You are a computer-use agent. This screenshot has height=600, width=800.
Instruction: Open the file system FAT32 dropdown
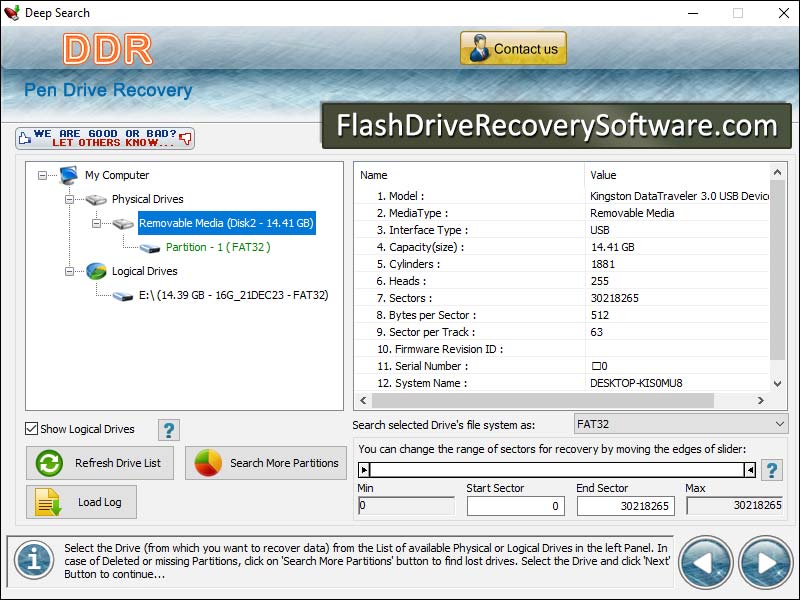point(681,424)
